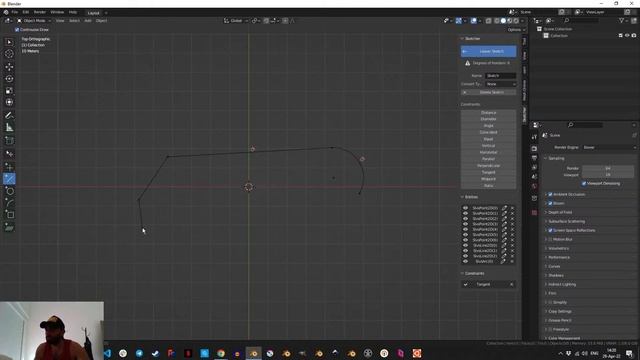Screen dimensions: 640x360
Task: Hide SlvsArc(0) with its eye icon
Action: point(465,261)
